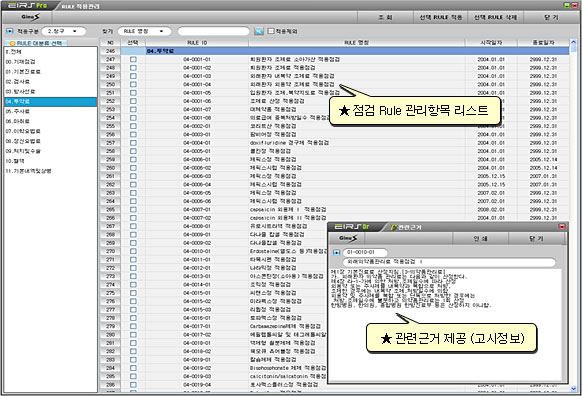Click the 01-0010-01 field in popup
The height and width of the screenshot is (396, 582).
click(365, 252)
